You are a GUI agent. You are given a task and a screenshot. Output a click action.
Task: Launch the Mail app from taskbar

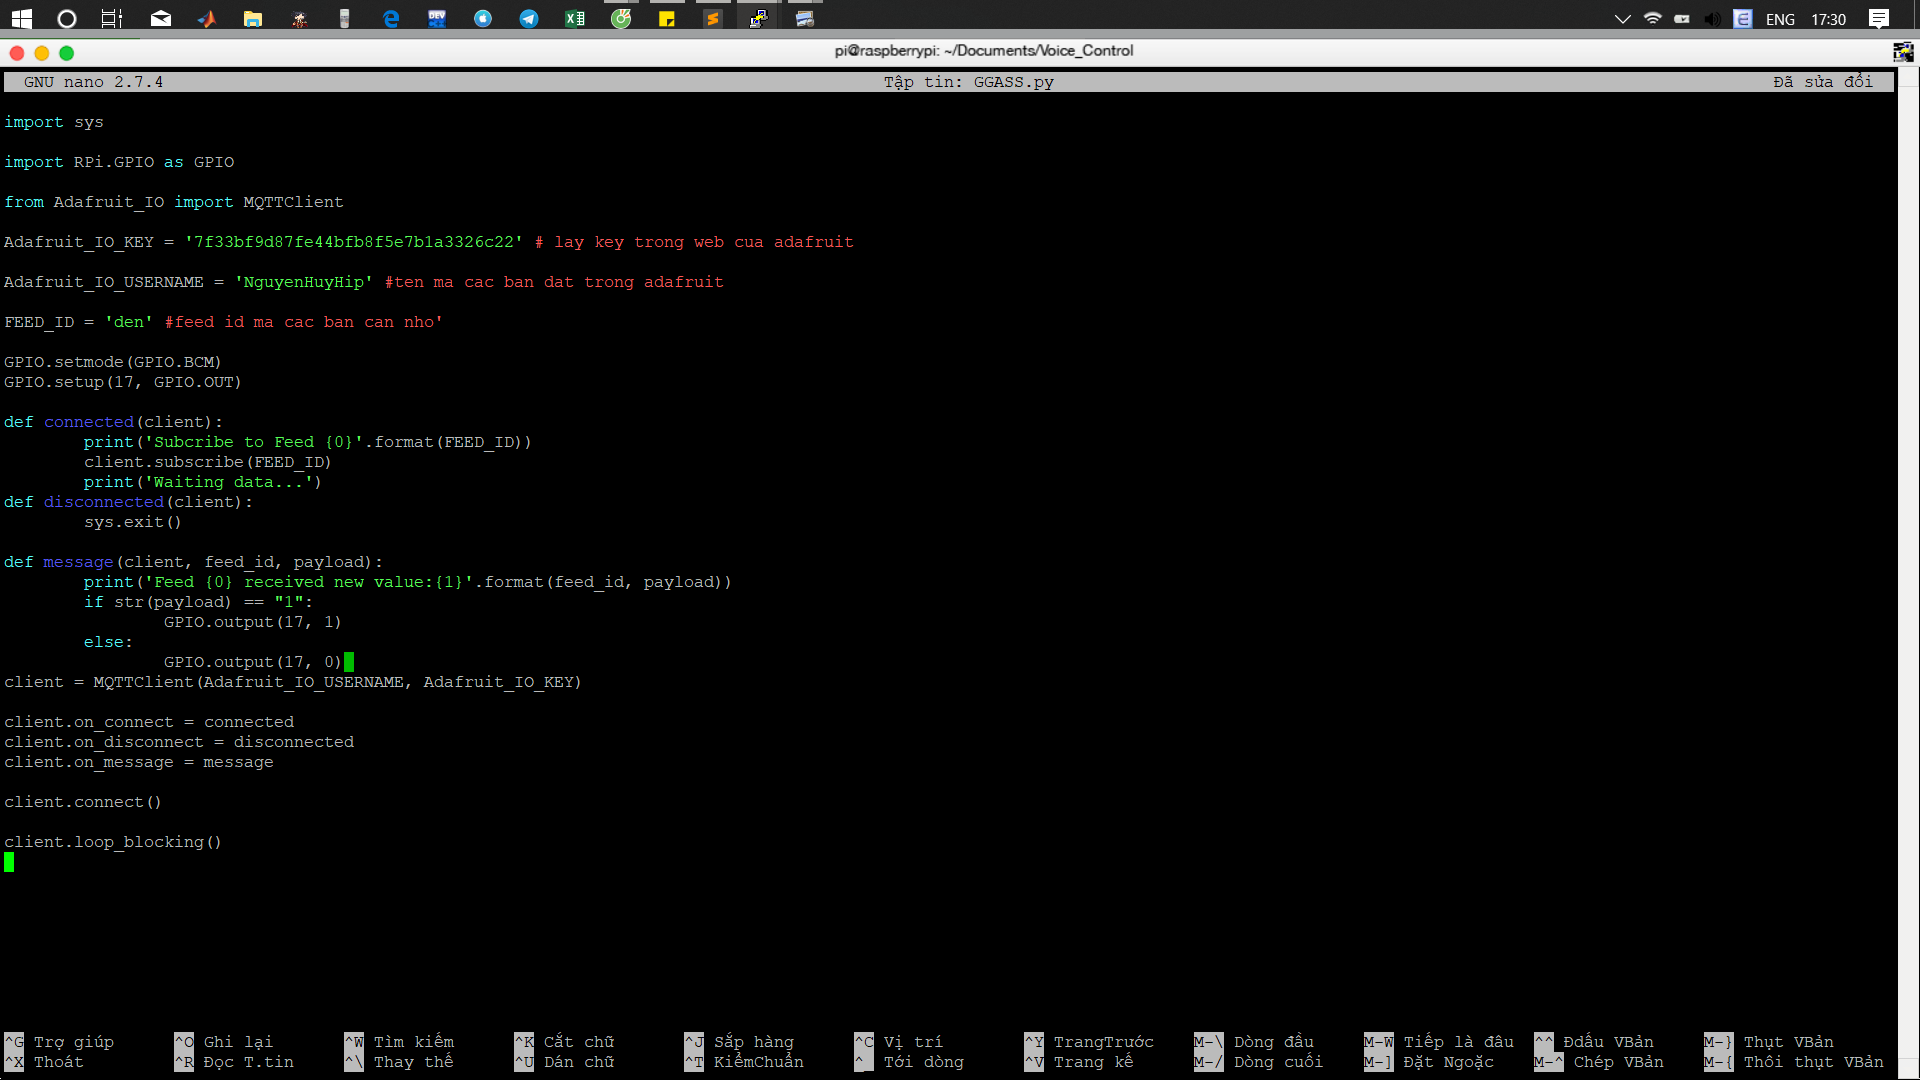click(x=161, y=18)
